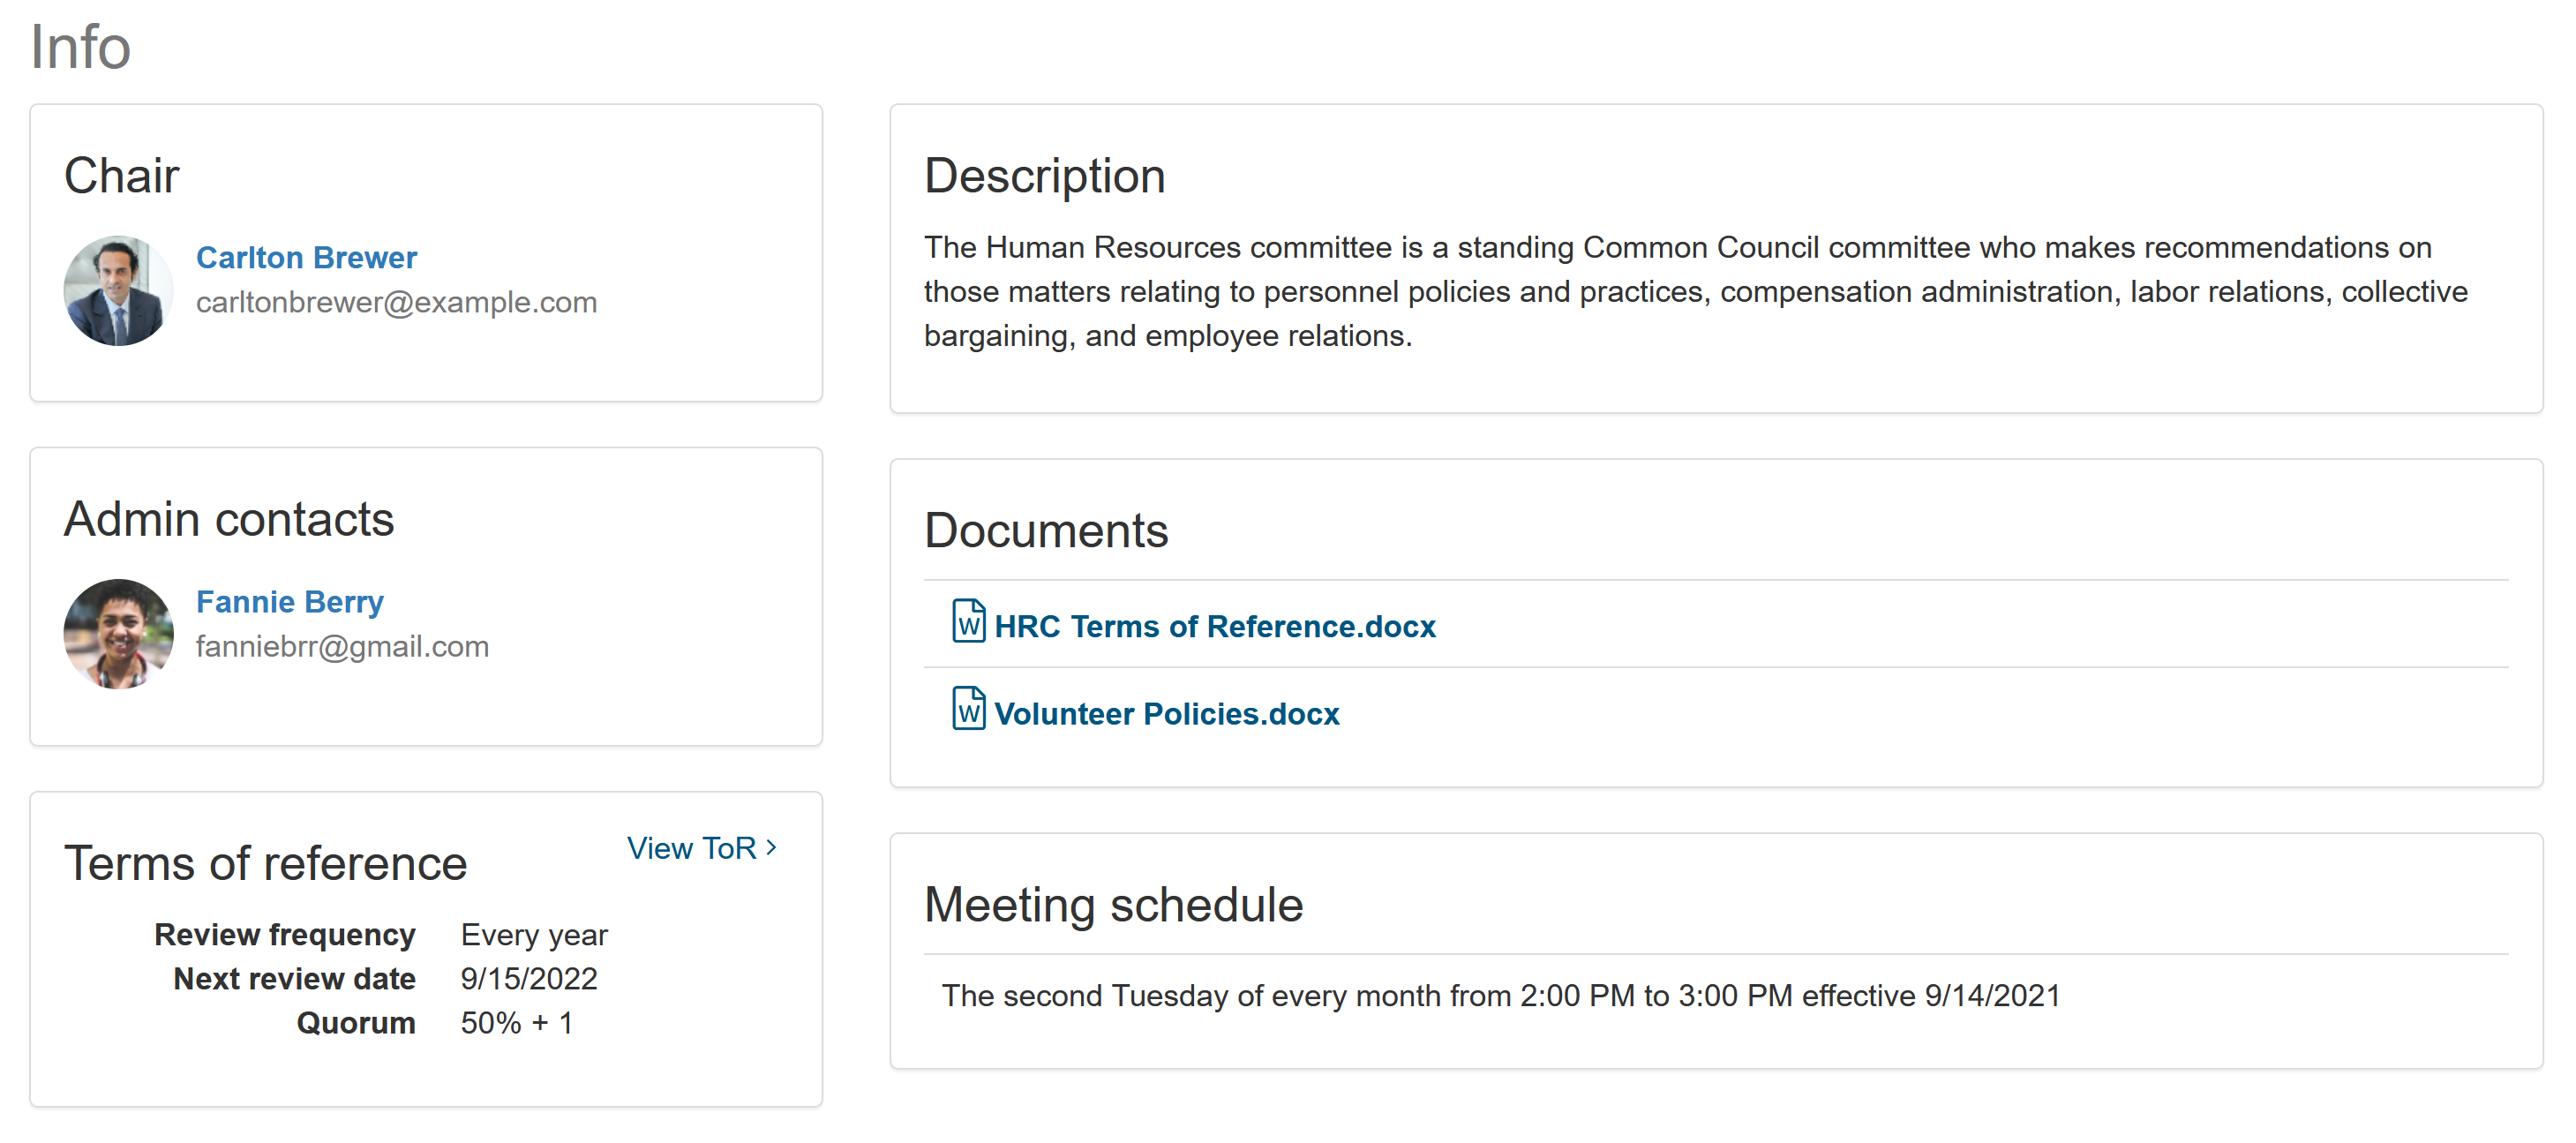Click the chevron arrow after View ToR

tap(771, 847)
